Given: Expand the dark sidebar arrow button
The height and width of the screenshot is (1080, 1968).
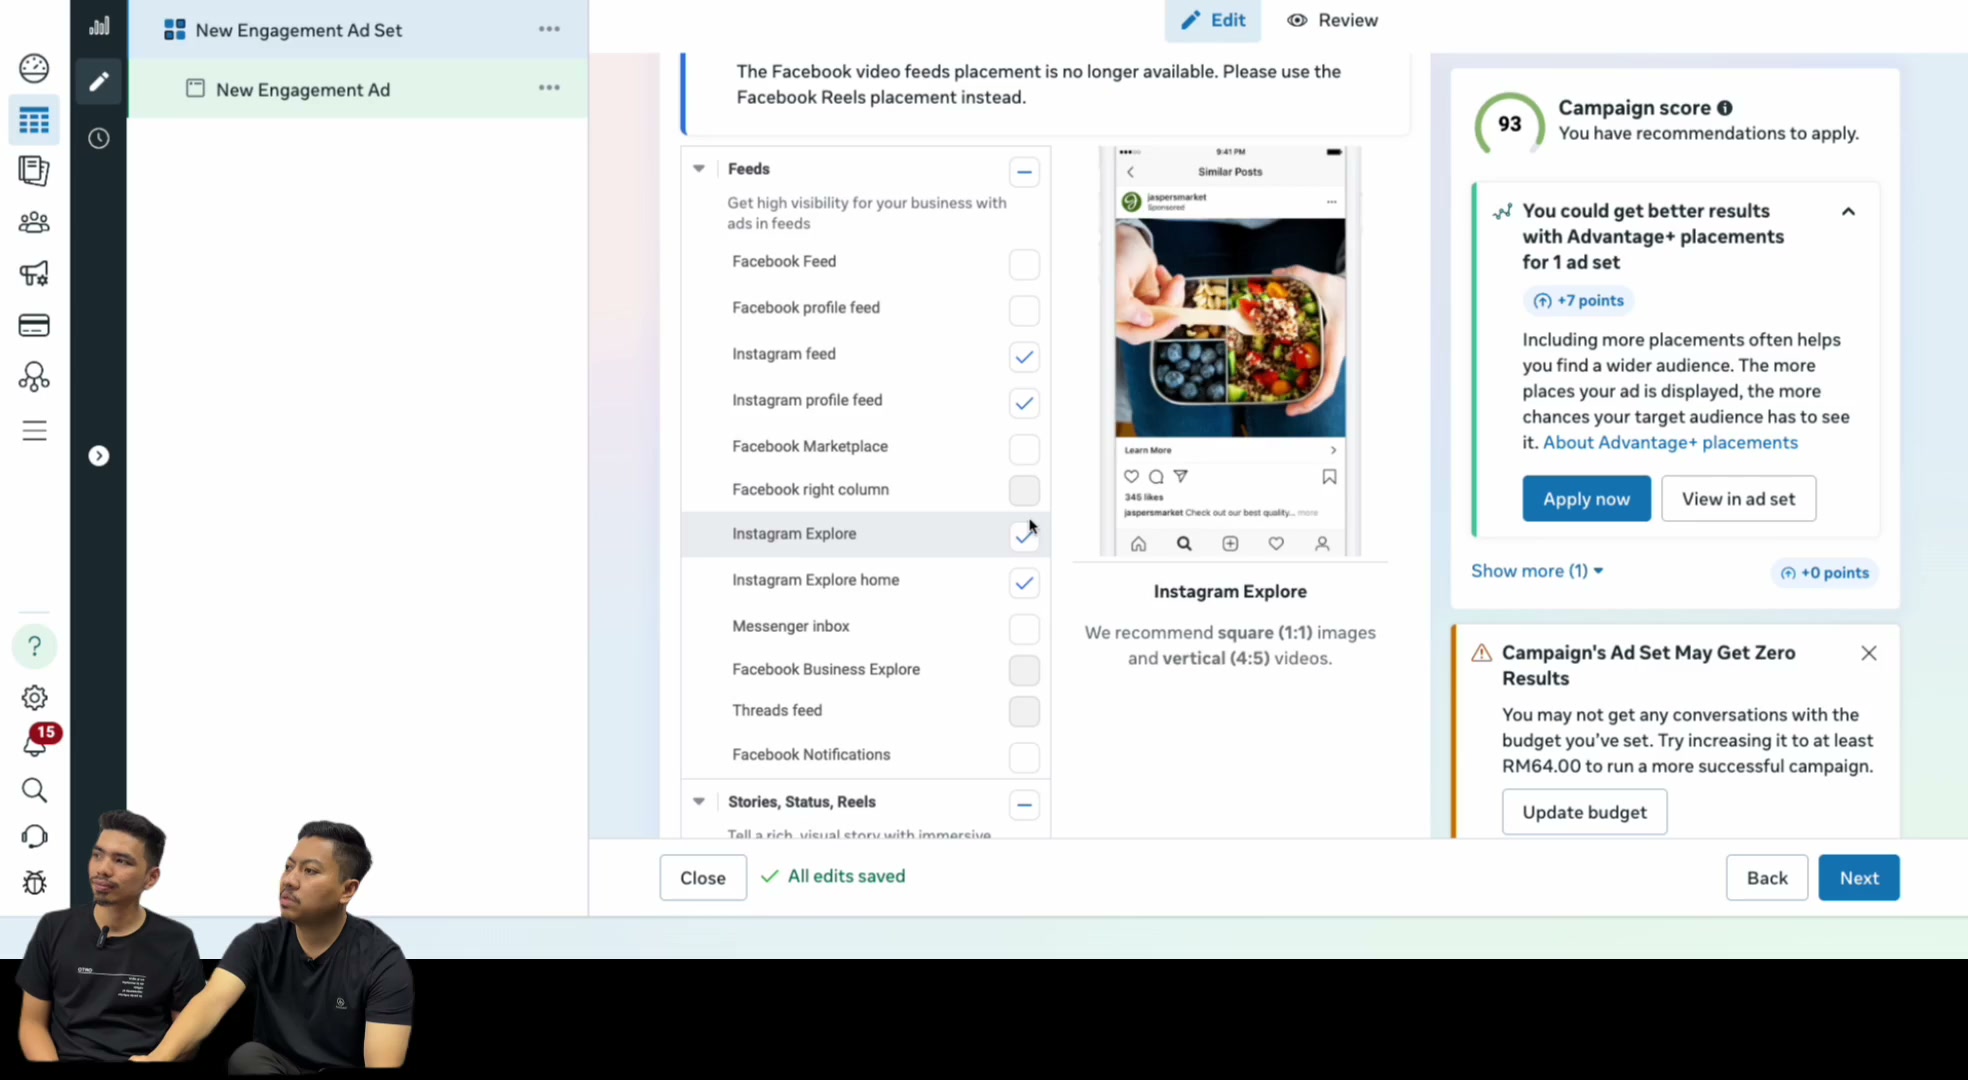Looking at the screenshot, I should 99,456.
